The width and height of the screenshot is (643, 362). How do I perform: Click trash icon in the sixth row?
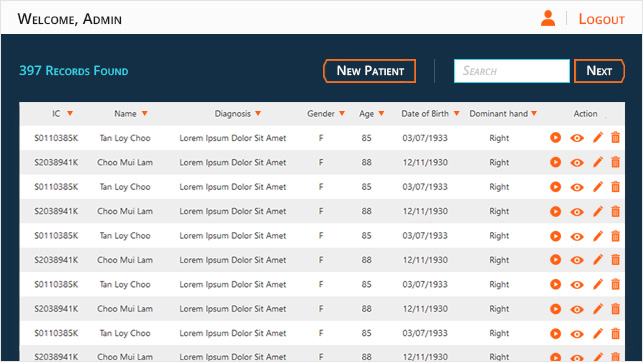click(x=616, y=260)
